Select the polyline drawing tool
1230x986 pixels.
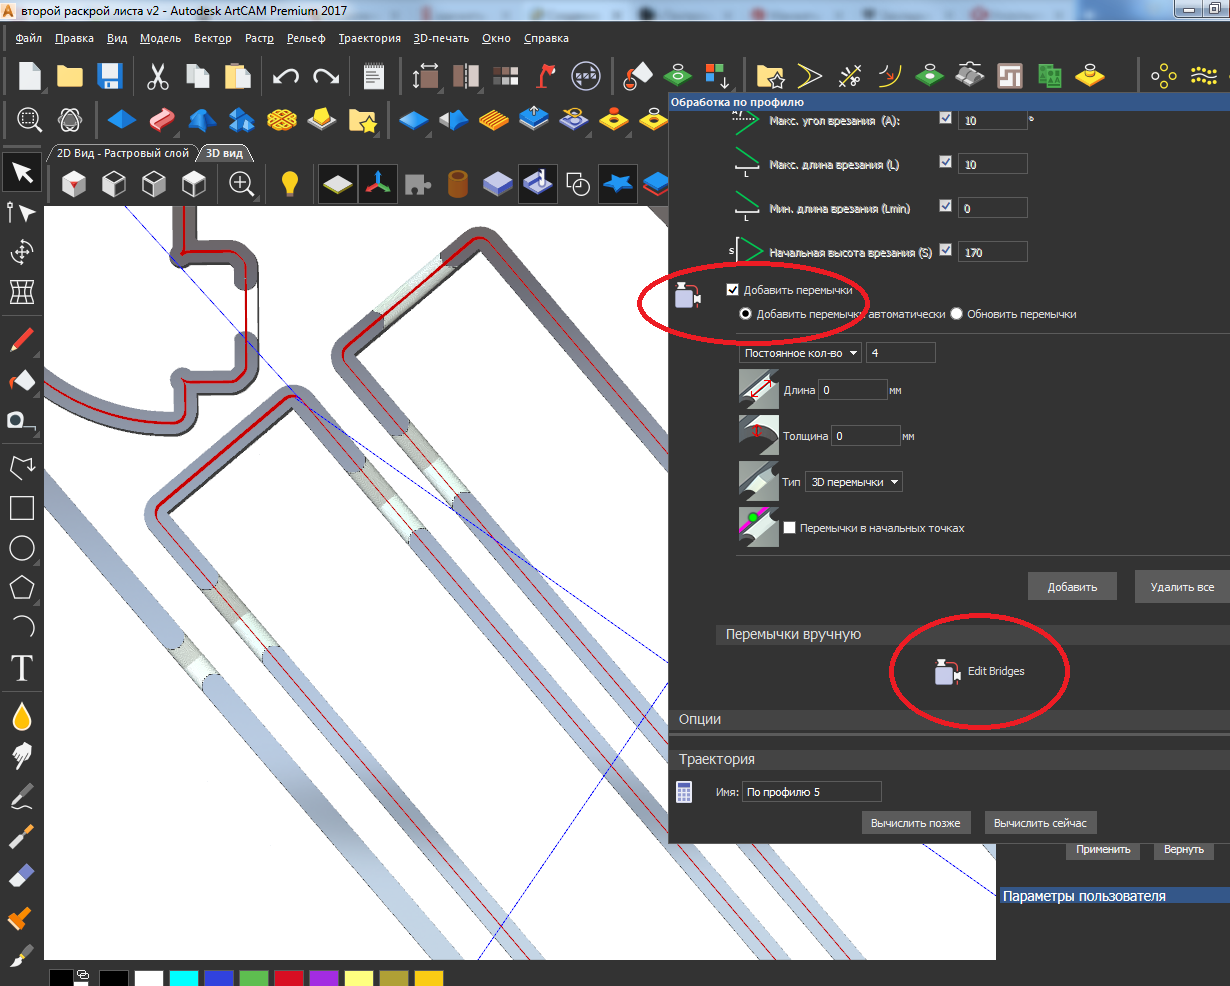click(22, 467)
